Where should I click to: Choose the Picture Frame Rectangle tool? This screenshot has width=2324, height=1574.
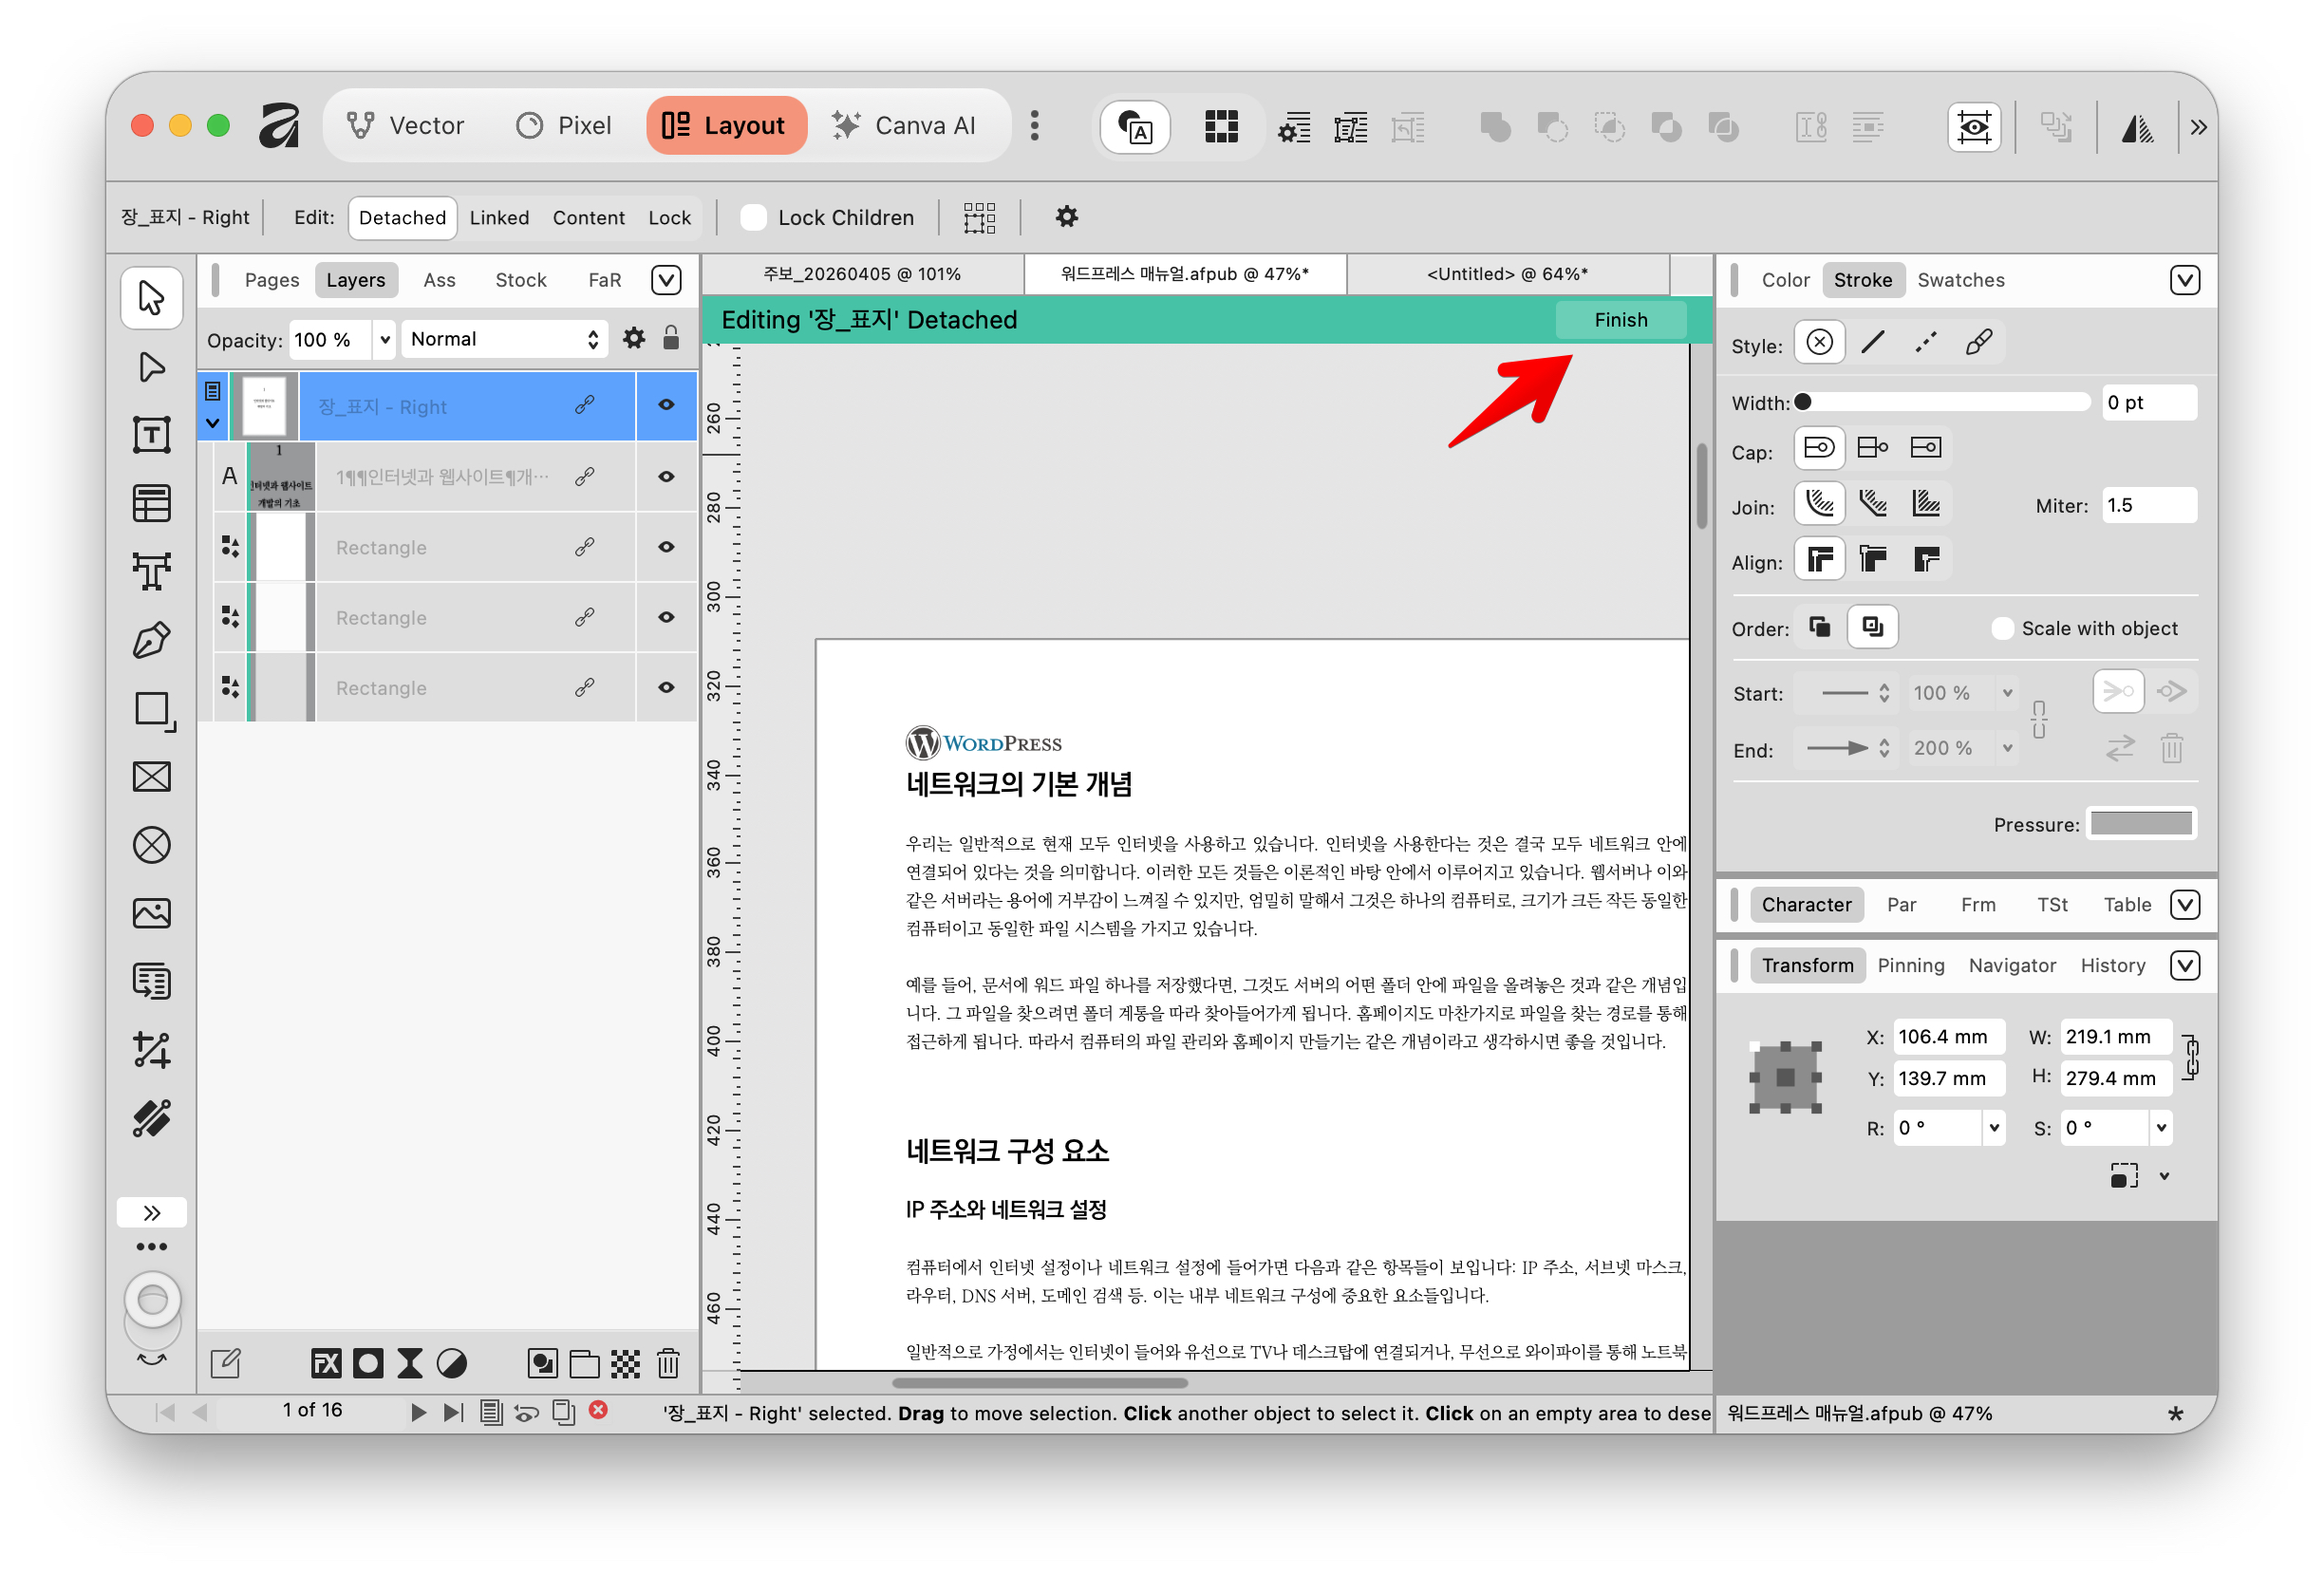(151, 776)
